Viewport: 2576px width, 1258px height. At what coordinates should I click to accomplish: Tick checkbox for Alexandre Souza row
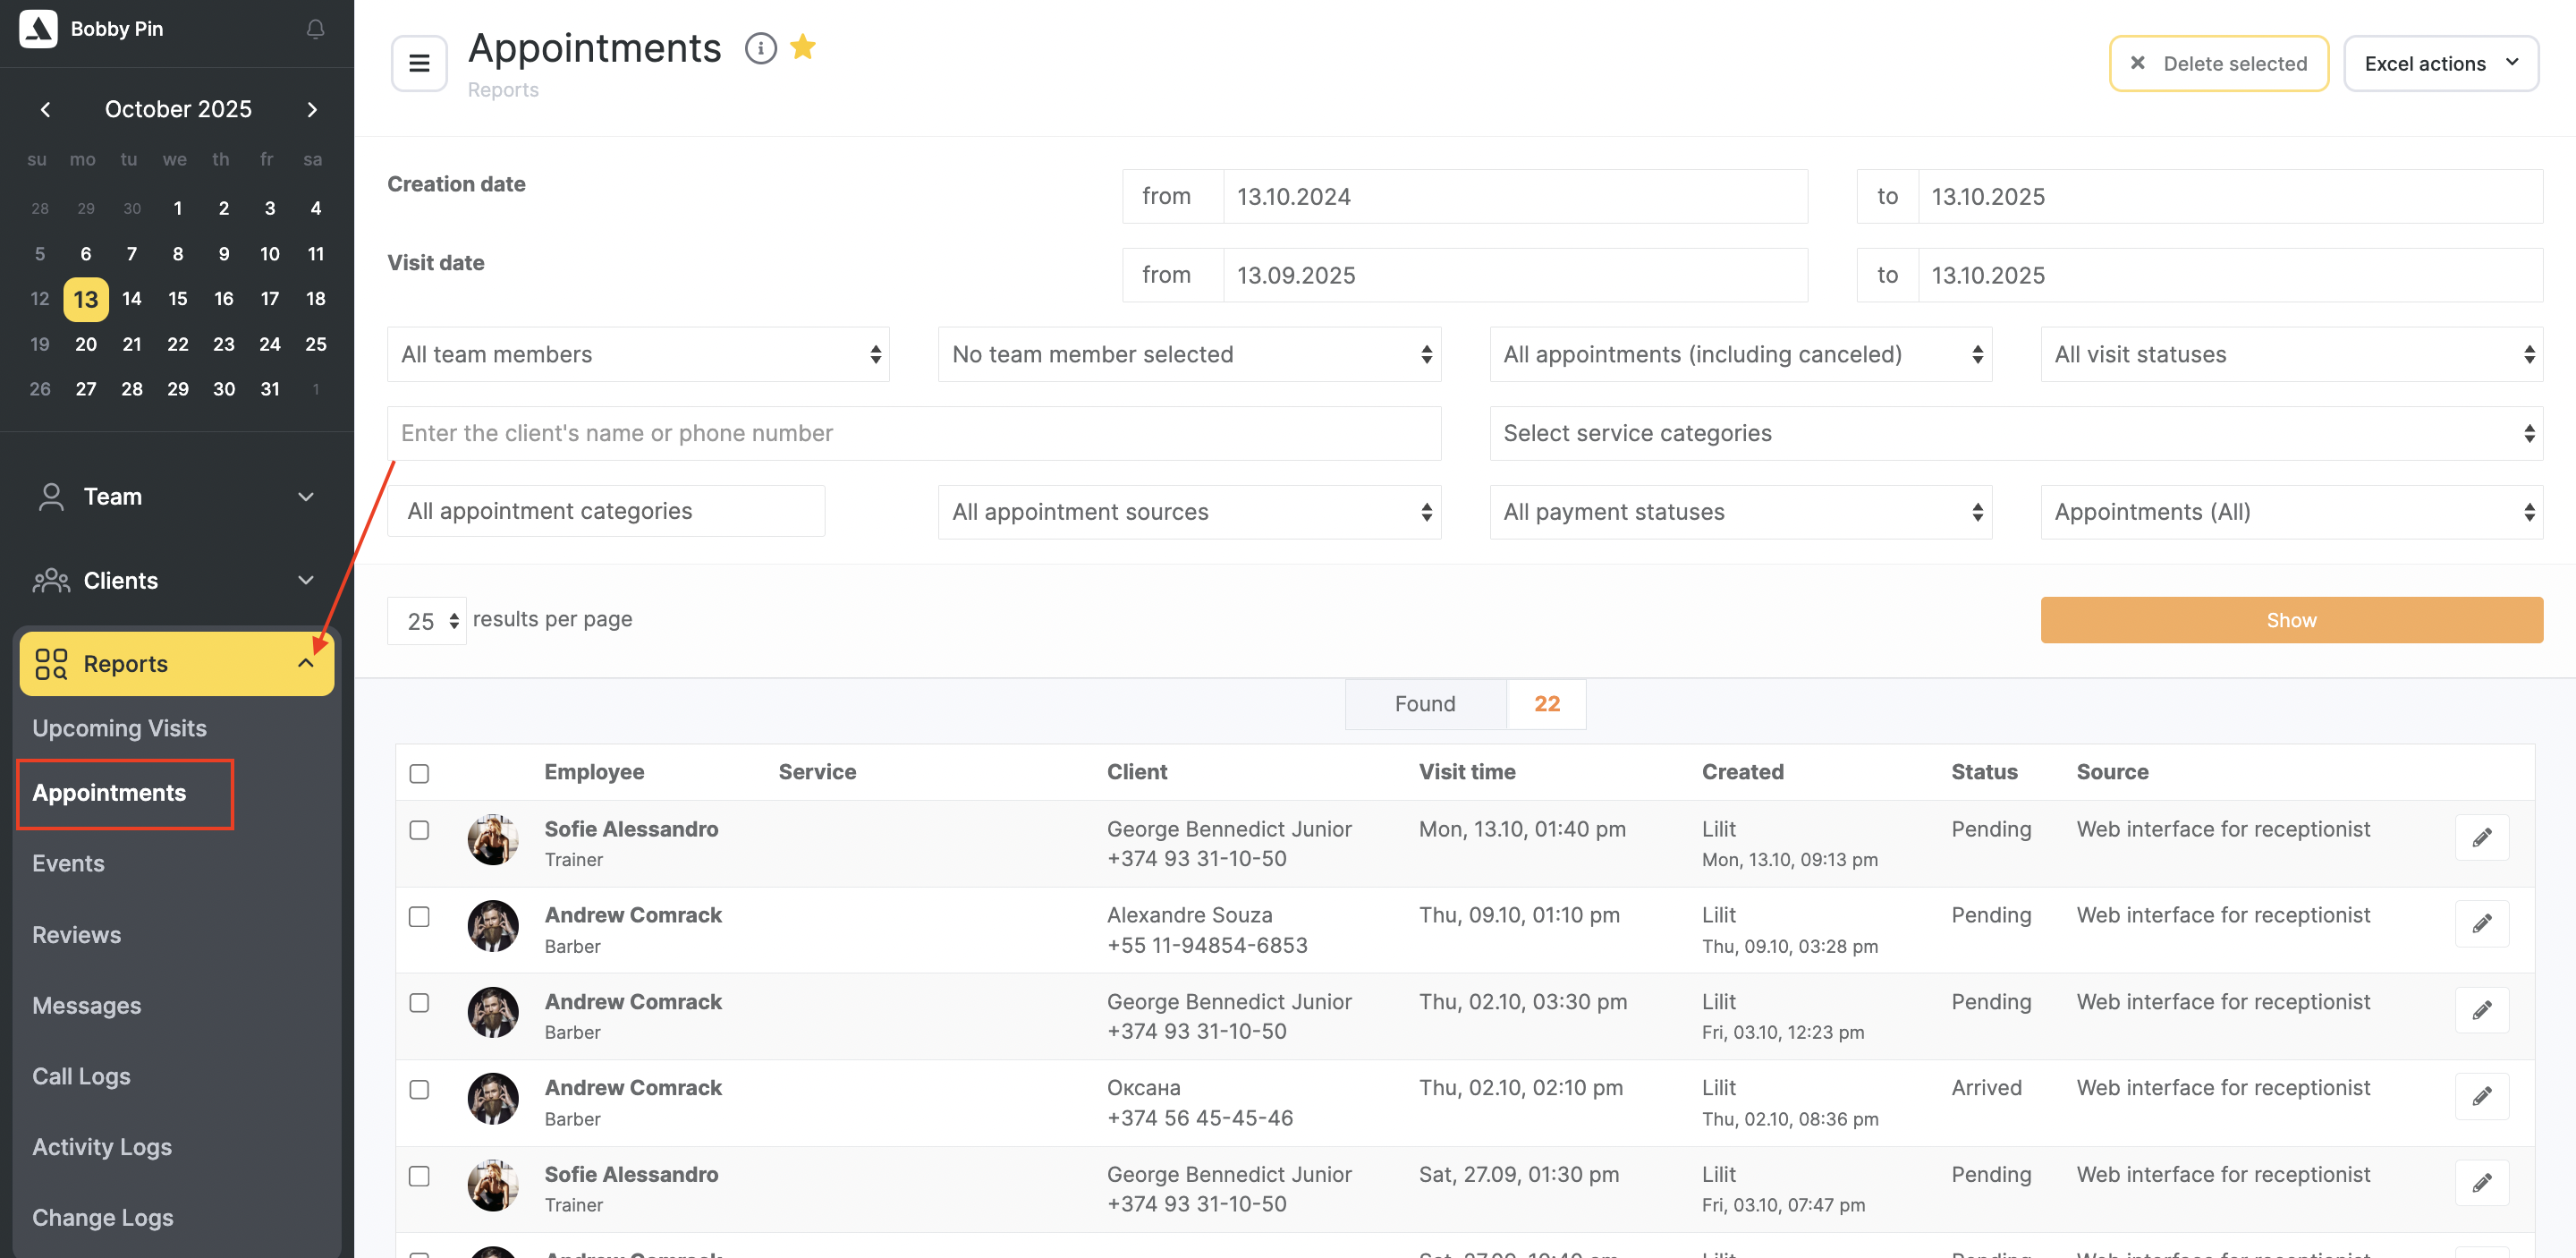(419, 916)
